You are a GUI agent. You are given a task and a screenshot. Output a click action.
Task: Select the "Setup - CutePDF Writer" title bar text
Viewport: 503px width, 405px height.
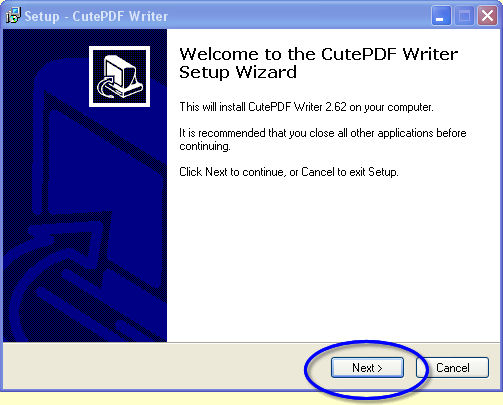click(96, 16)
